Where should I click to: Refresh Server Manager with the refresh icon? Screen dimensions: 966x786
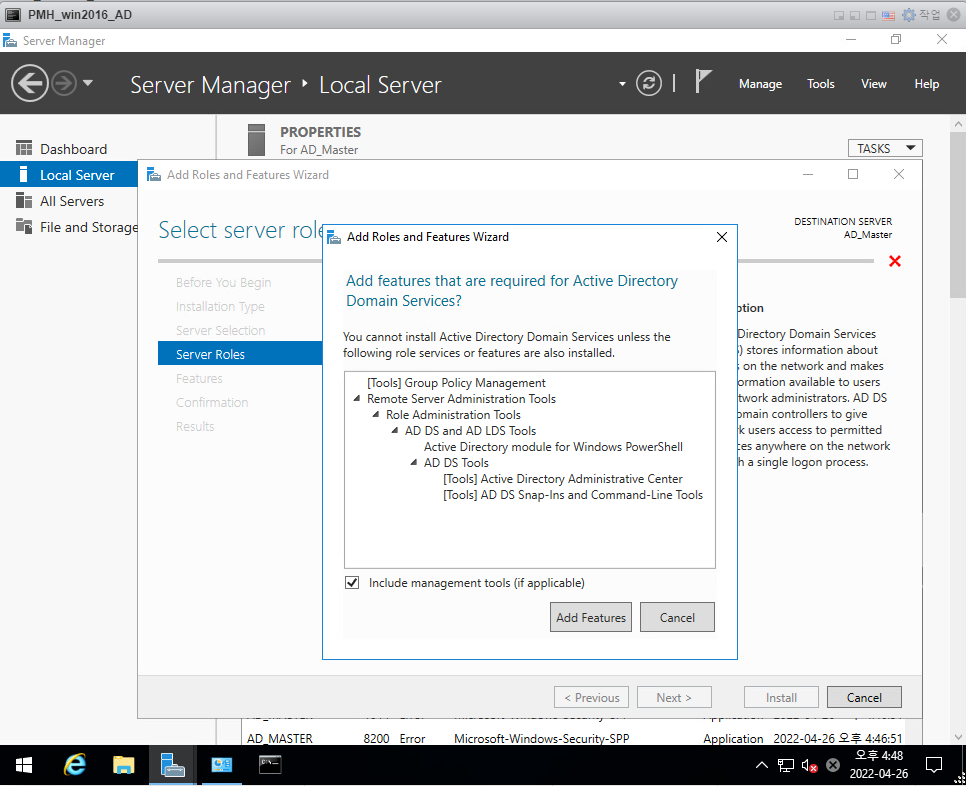649,83
